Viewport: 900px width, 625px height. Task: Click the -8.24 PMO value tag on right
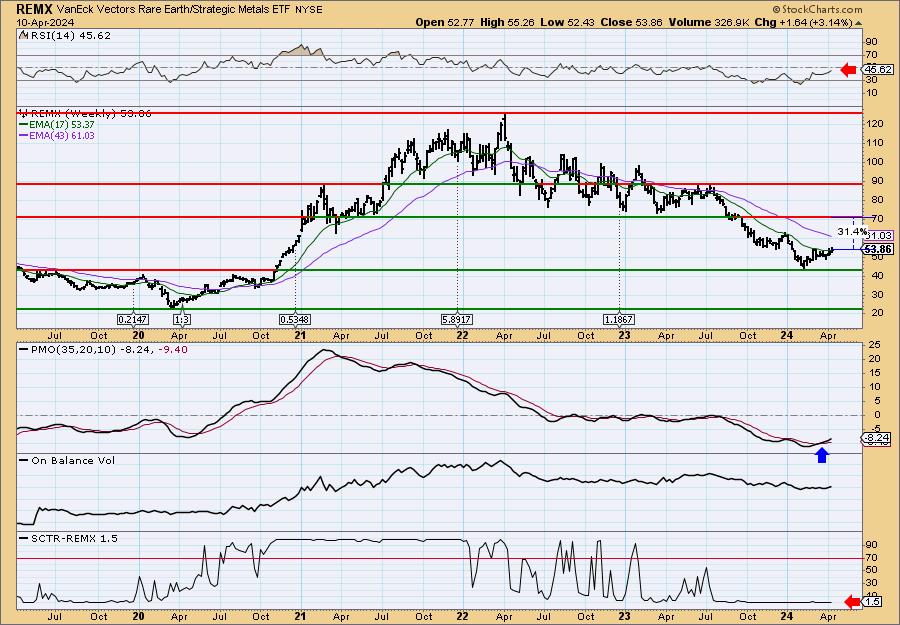click(876, 438)
